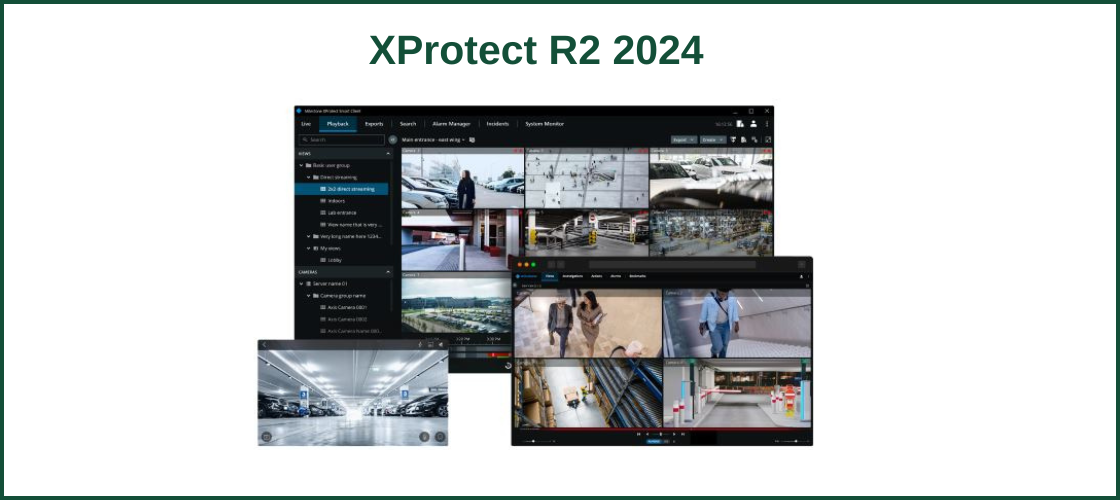Select the warehouse shelves camera tile
The image size is (1120, 500).
click(x=711, y=234)
